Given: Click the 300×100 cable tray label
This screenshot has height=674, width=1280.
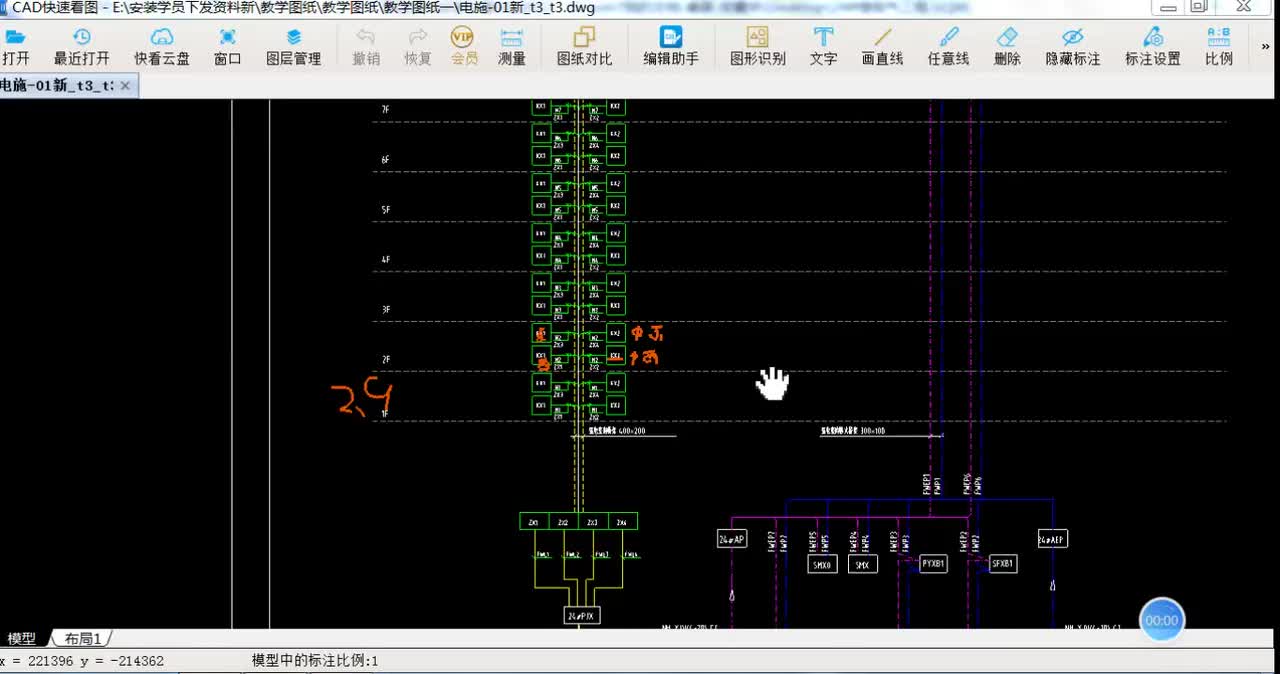Looking at the screenshot, I should 854,431.
